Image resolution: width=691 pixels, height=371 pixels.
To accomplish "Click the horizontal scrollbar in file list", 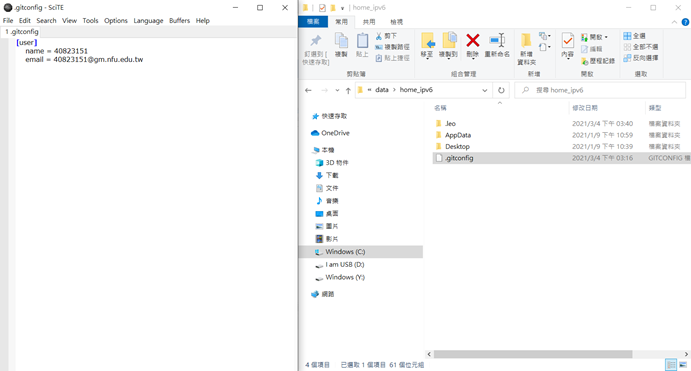I will tap(533, 354).
